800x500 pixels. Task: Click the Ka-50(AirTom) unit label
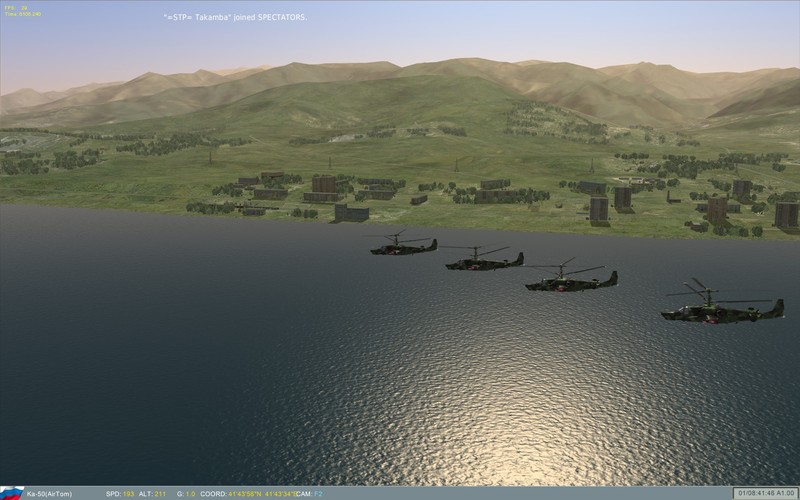[x=49, y=494]
